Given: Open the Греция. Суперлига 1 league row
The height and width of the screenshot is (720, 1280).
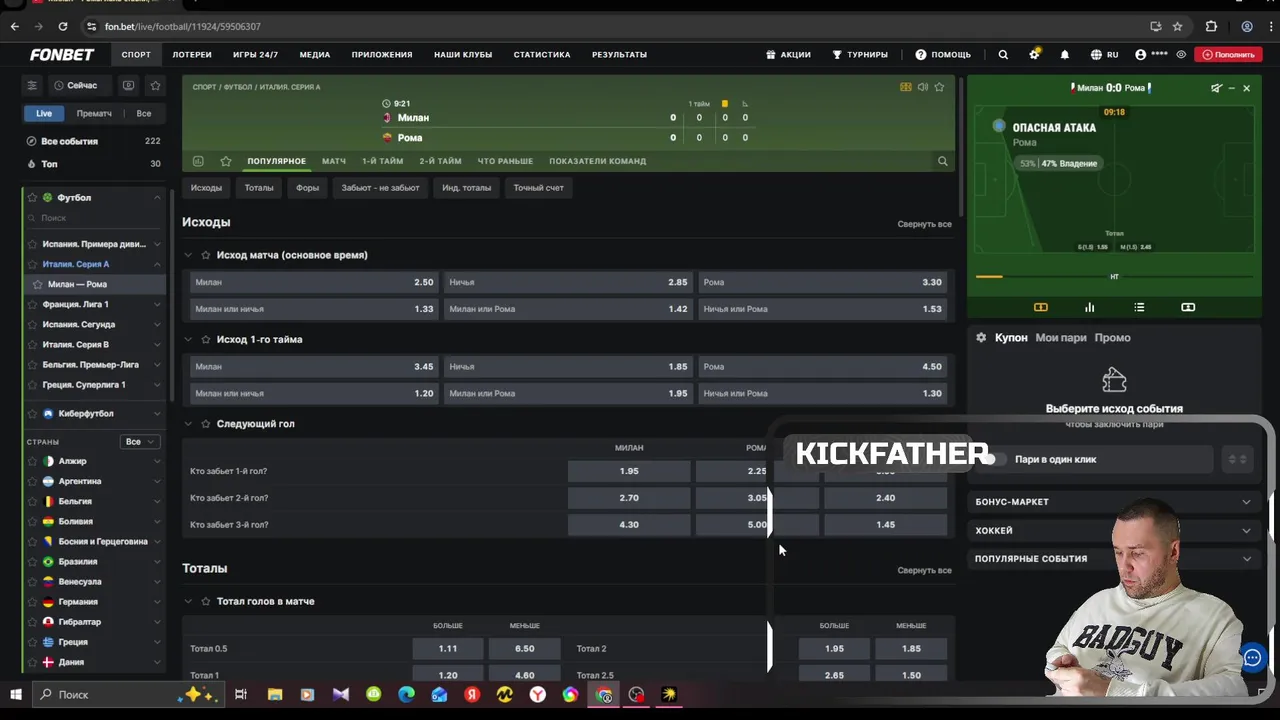Looking at the screenshot, I should coord(95,385).
